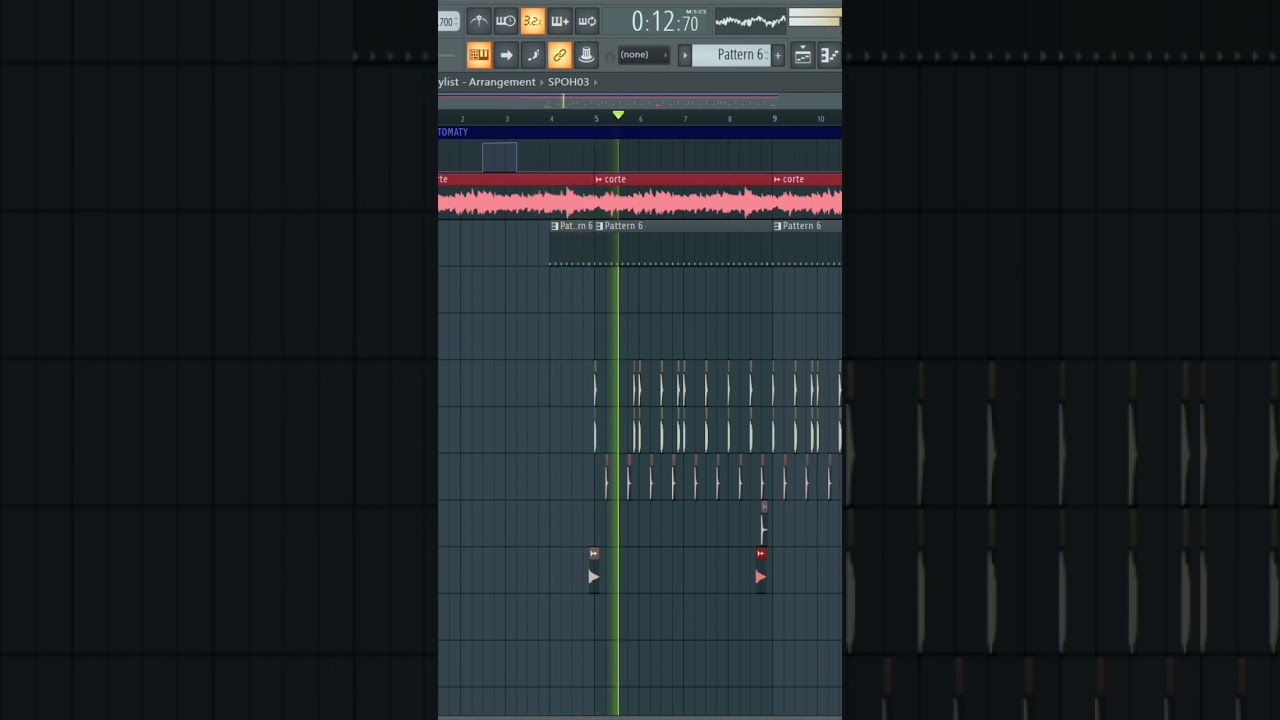Toggle the metronome button

(x=479, y=21)
